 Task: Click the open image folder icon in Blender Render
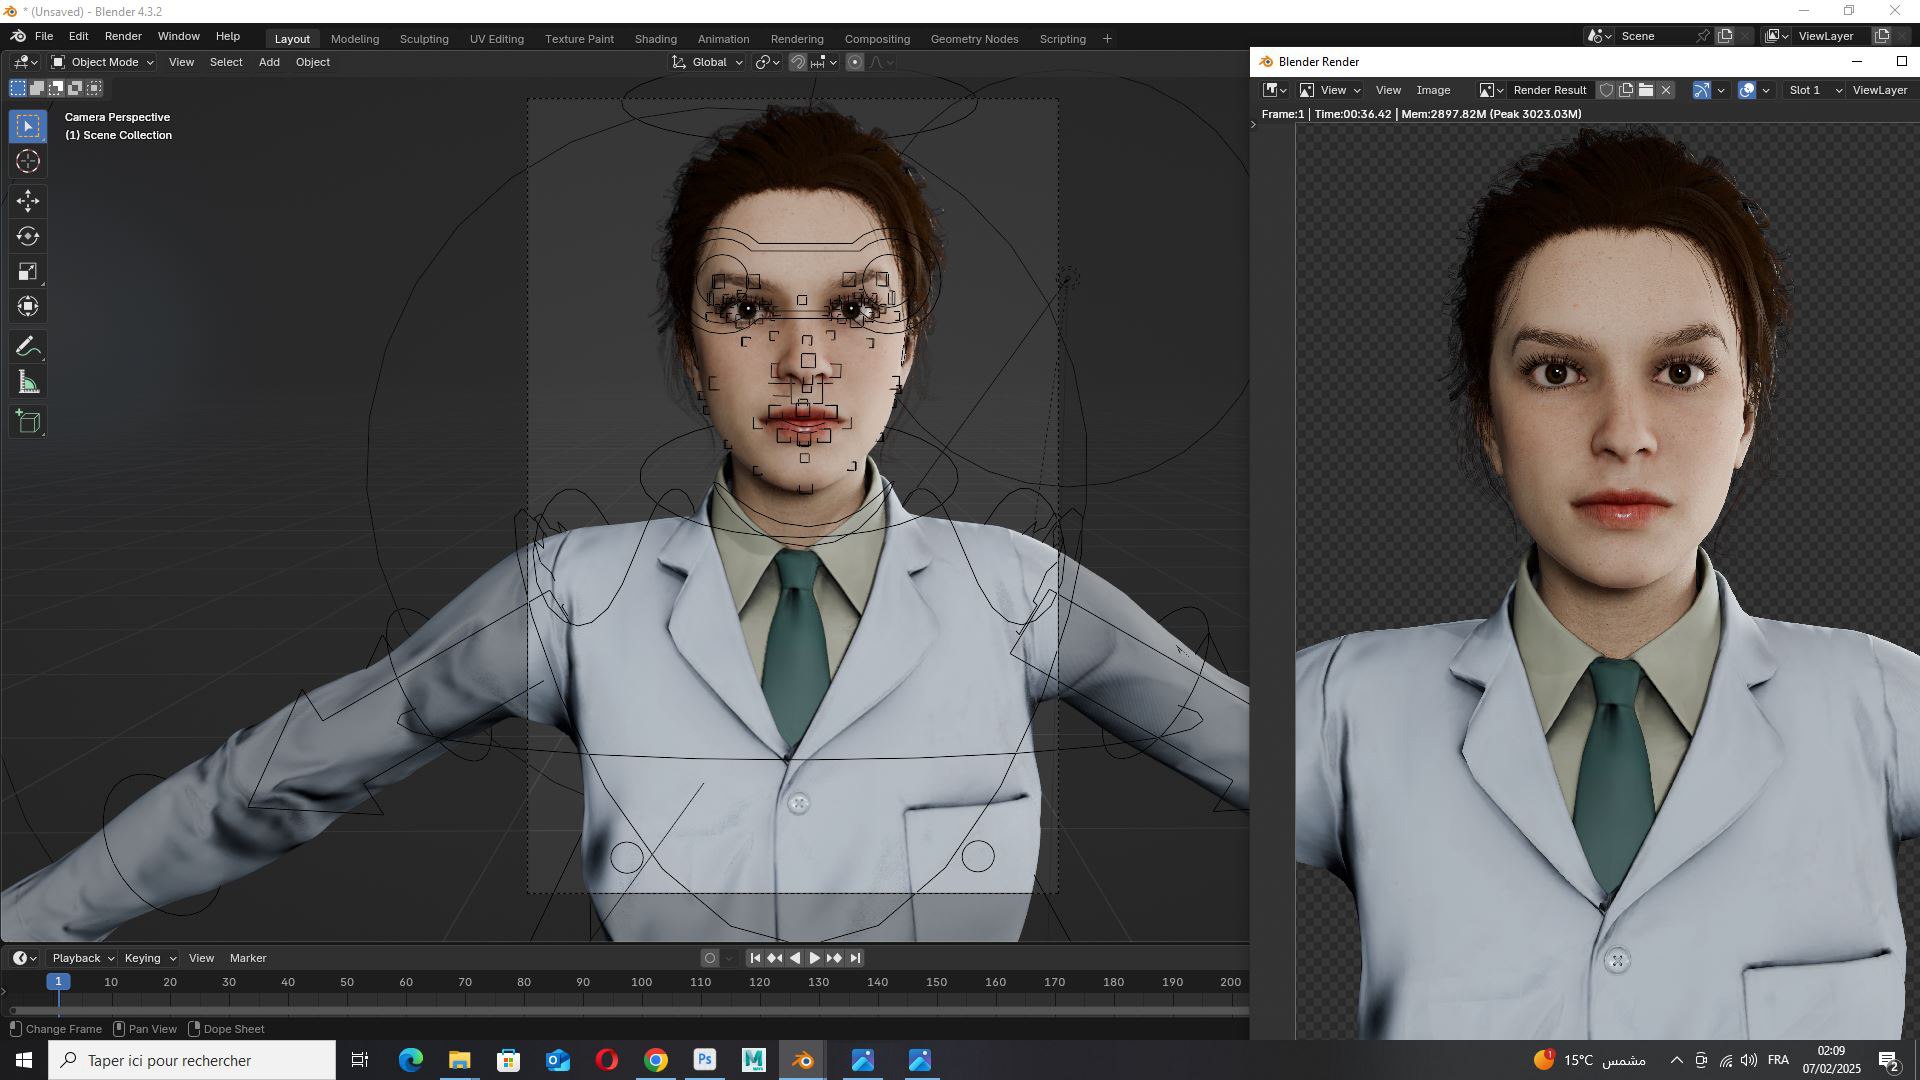pos(1646,90)
